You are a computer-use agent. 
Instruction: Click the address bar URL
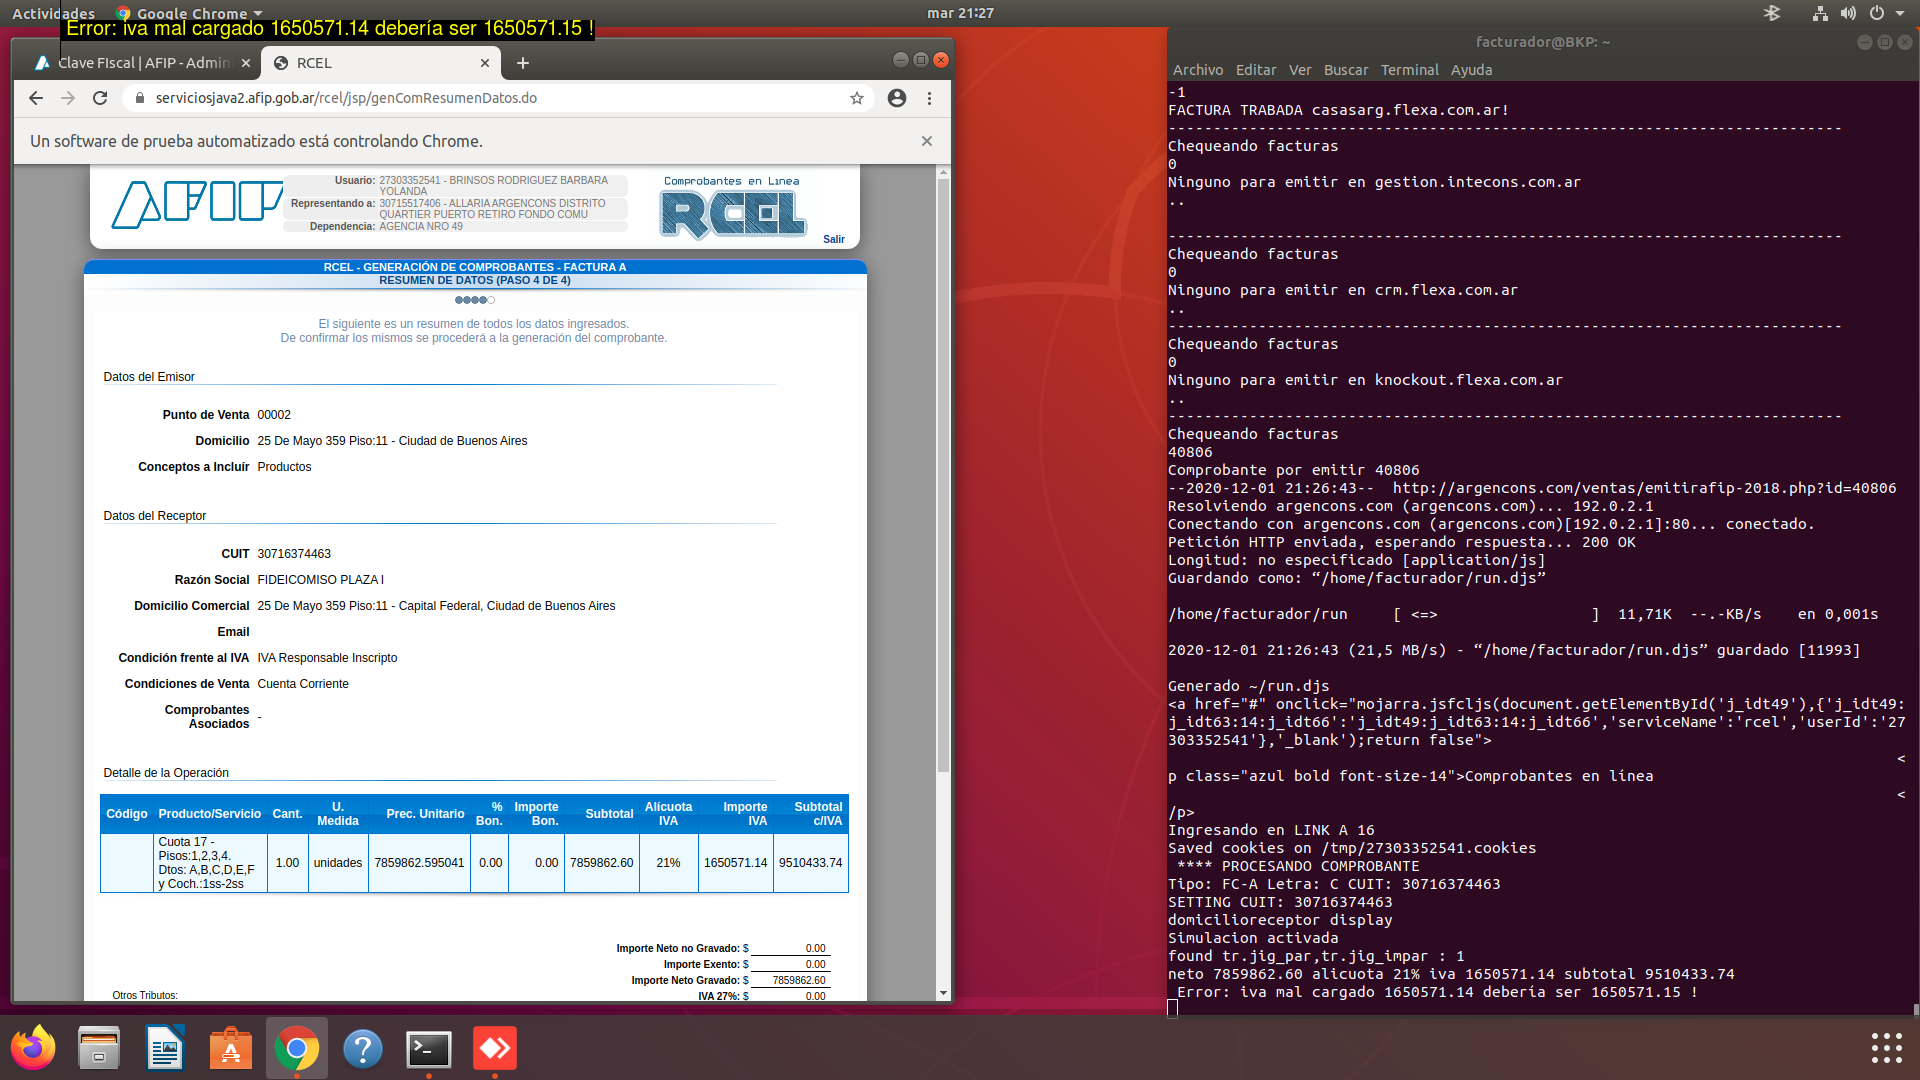coord(346,98)
